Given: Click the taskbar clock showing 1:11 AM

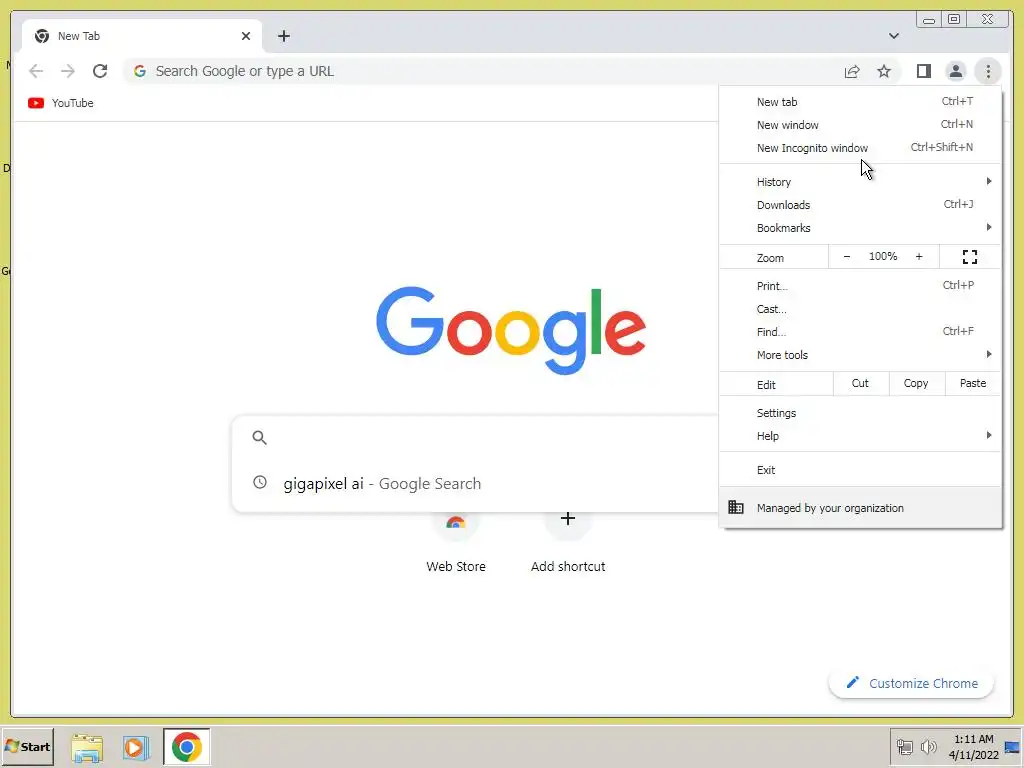Looking at the screenshot, I should pos(974,746).
